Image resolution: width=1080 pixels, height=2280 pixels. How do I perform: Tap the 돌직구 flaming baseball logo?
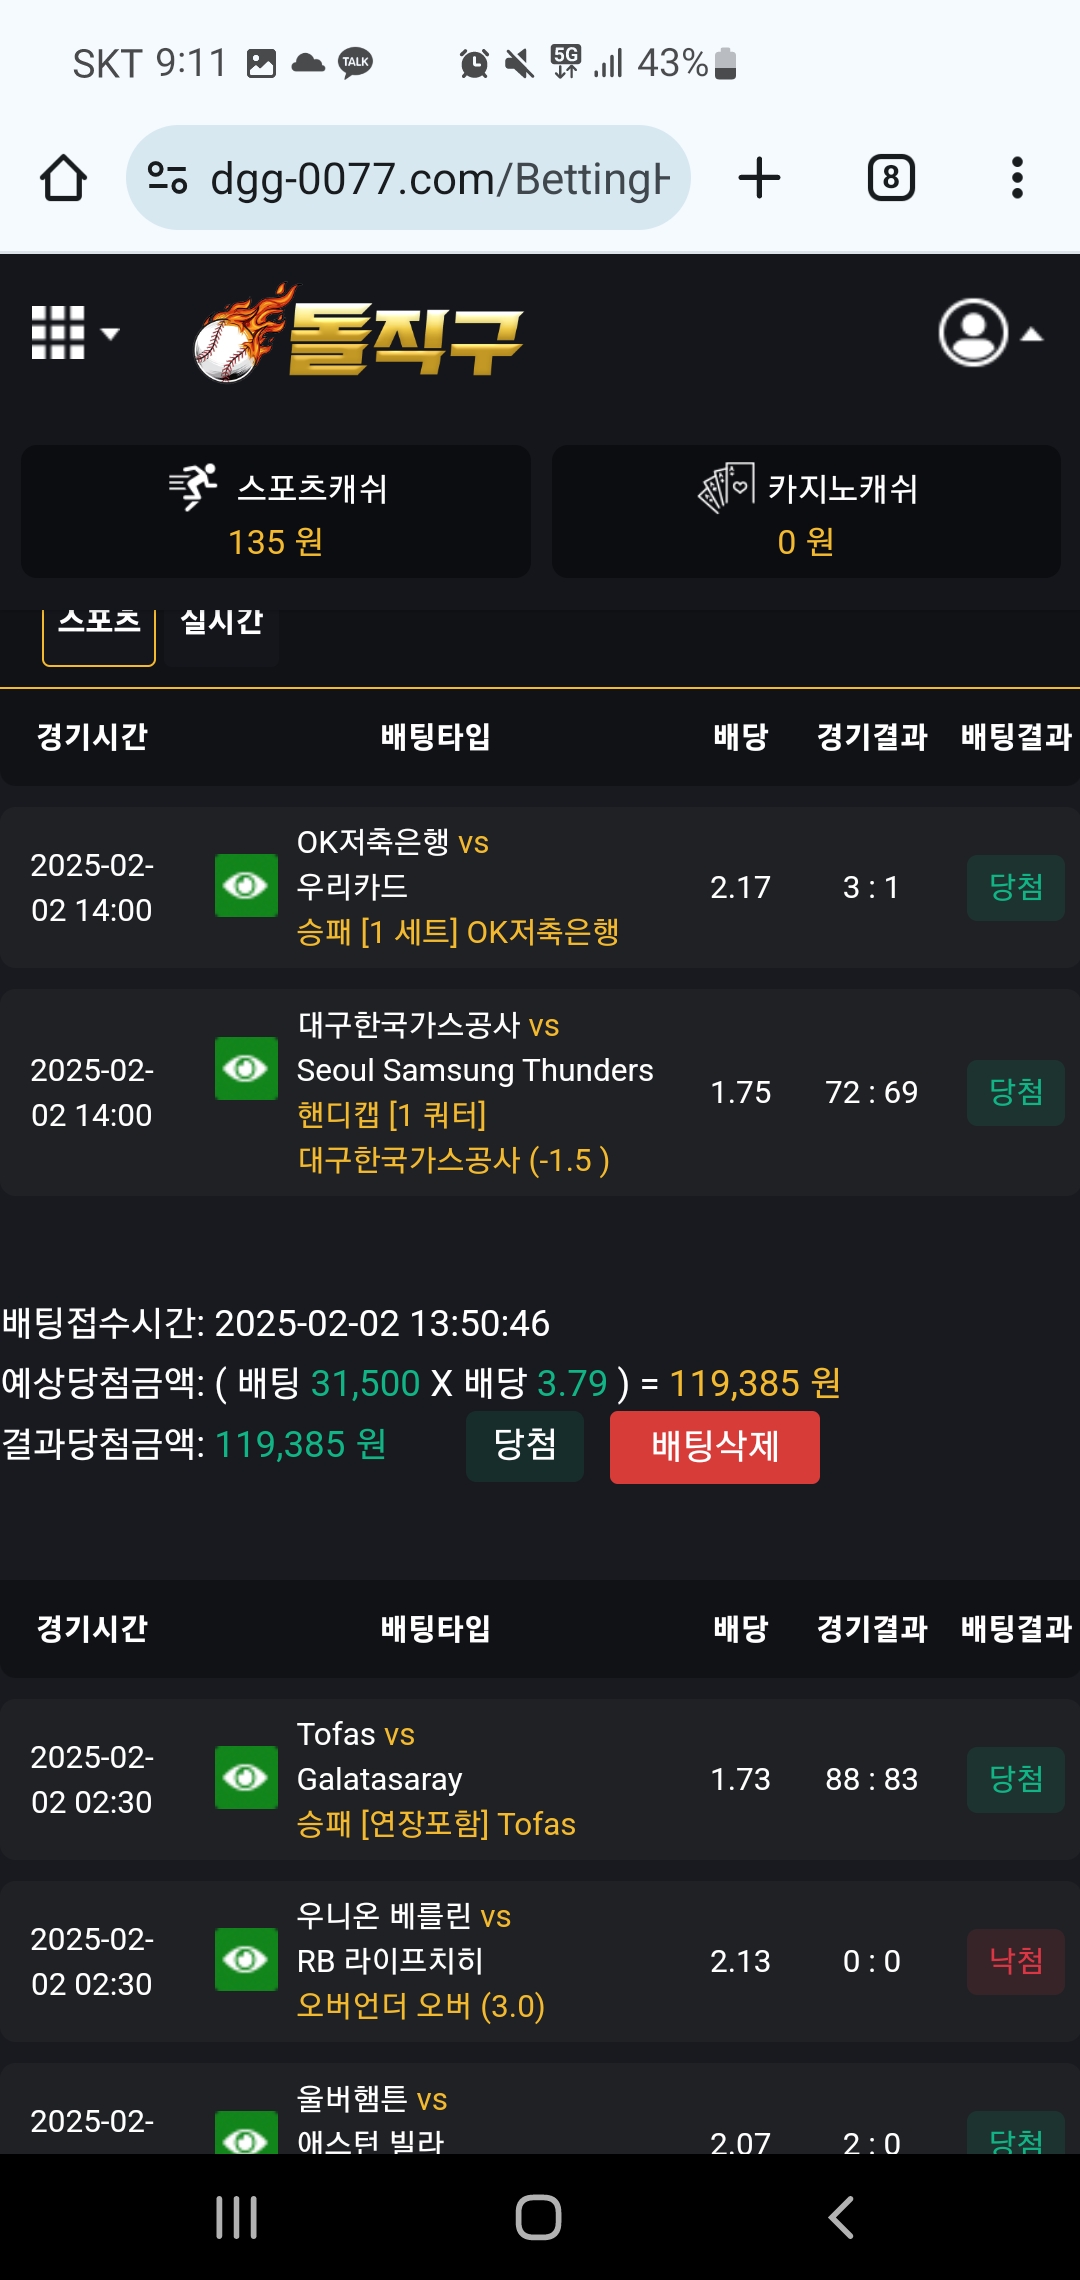point(358,333)
